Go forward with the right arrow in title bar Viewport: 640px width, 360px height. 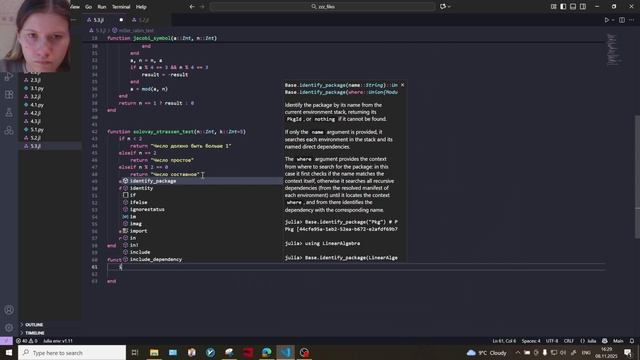point(202,7)
